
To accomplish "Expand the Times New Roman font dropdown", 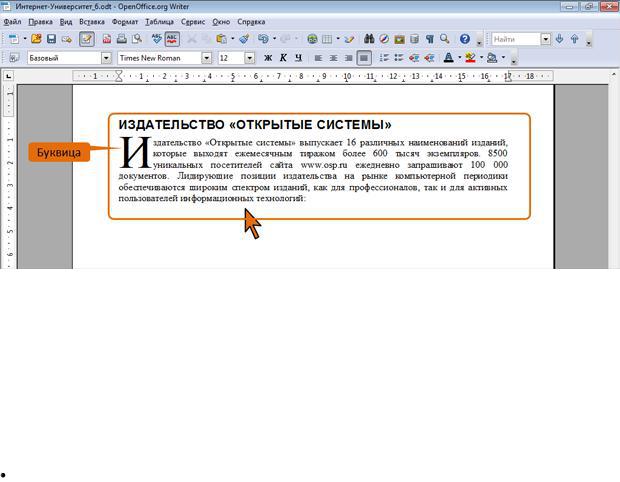I will click(206, 58).
